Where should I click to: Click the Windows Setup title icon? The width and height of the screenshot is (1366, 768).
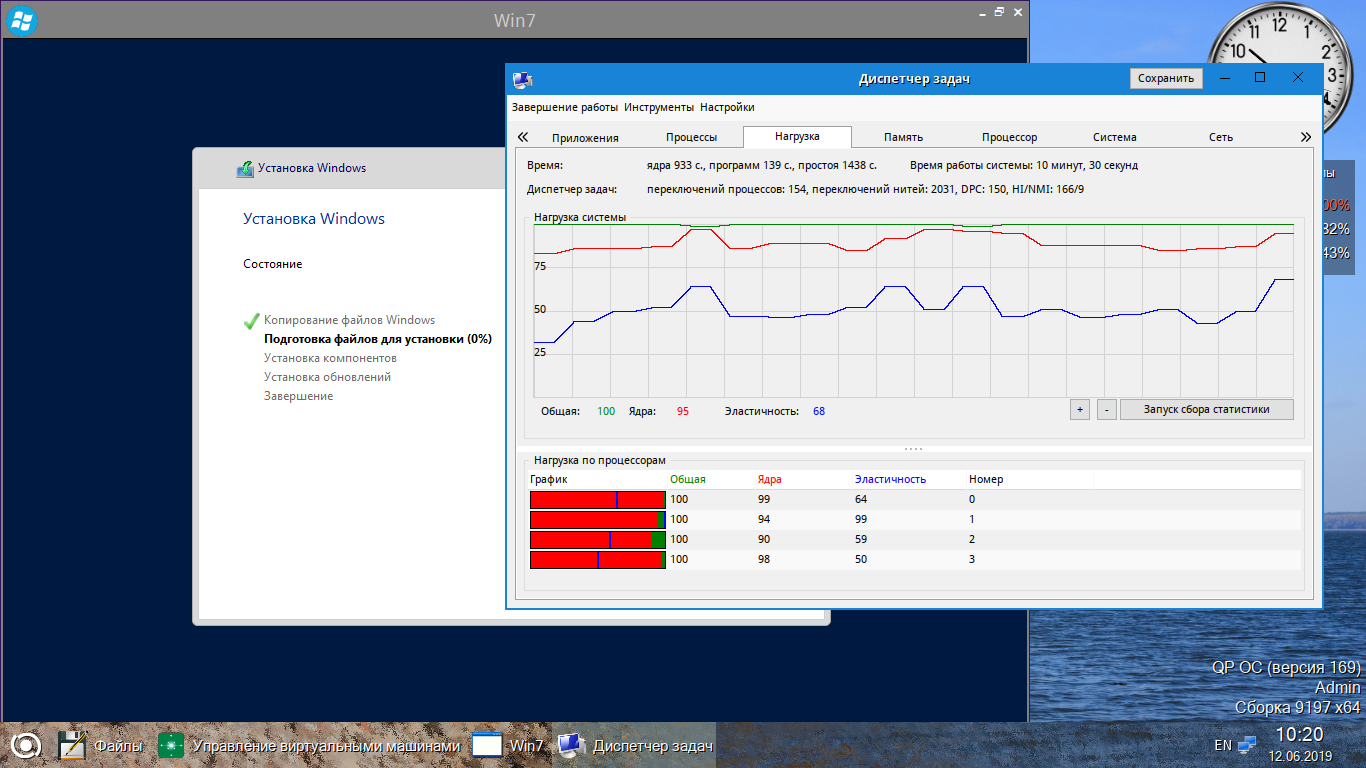[x=245, y=168]
